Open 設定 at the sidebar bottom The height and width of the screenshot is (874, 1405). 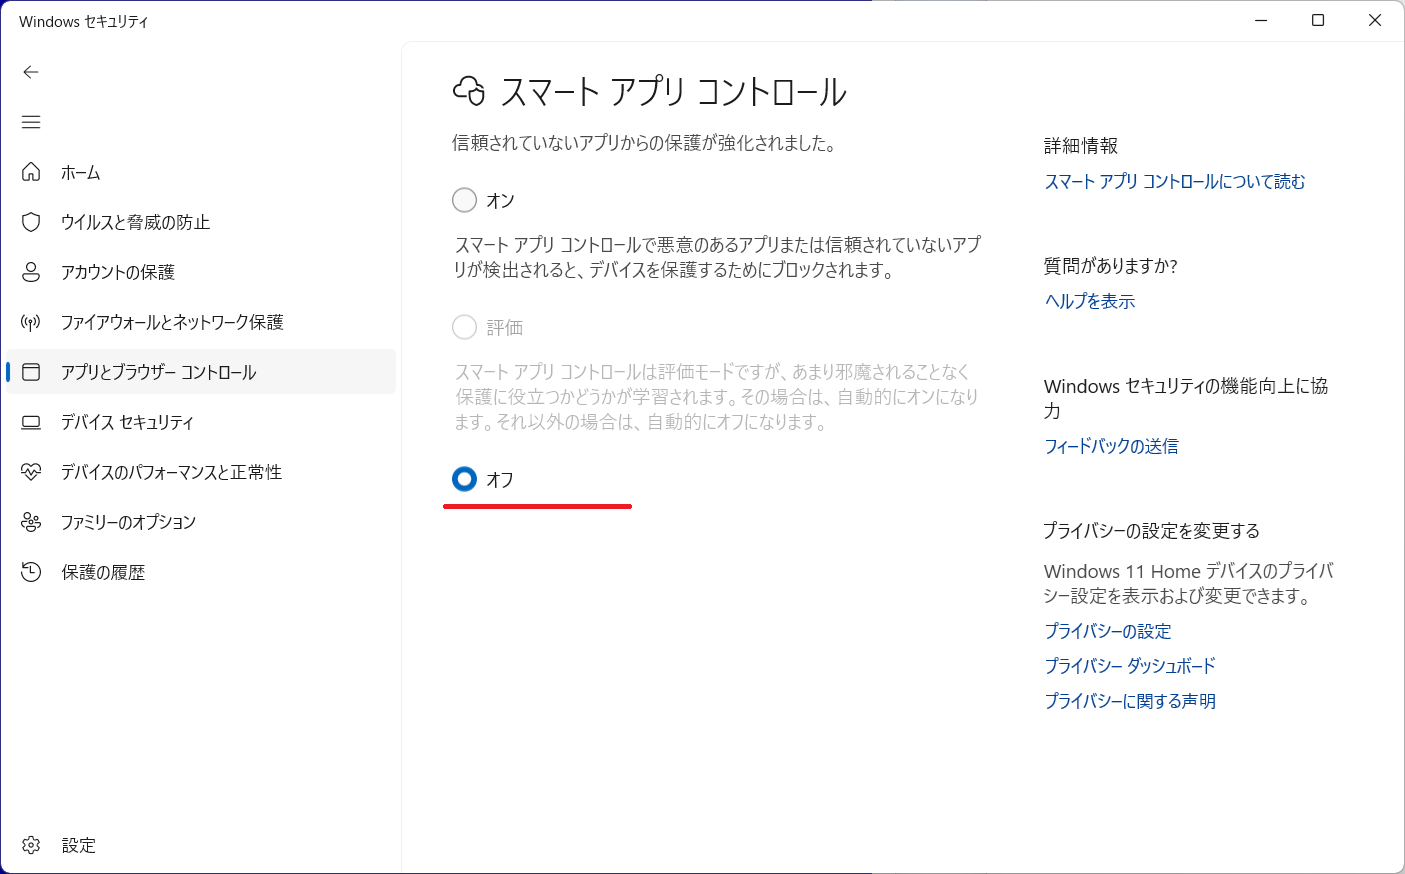(x=201, y=845)
